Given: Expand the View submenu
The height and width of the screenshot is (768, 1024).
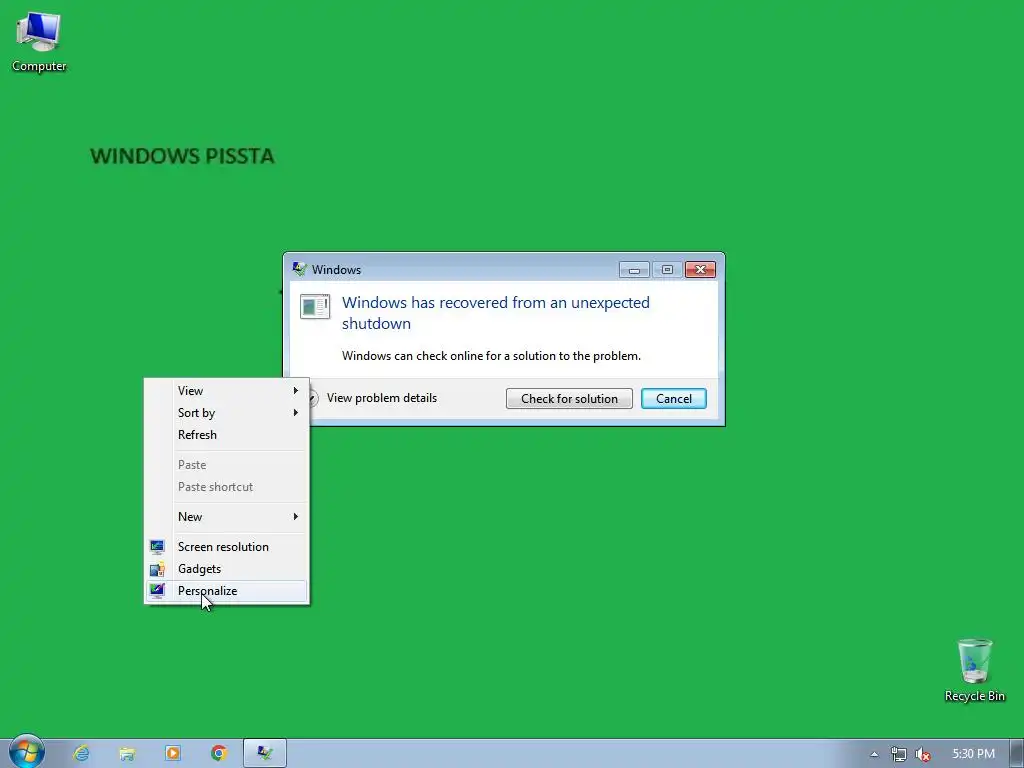Looking at the screenshot, I should coord(226,391).
